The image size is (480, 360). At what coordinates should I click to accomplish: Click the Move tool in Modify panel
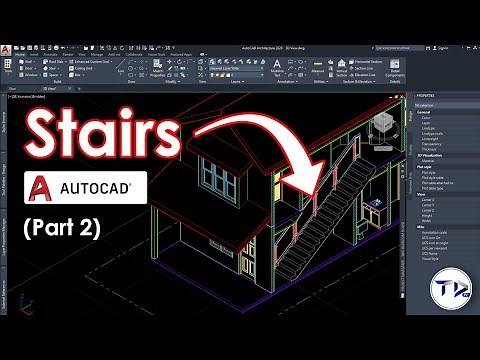169,62
